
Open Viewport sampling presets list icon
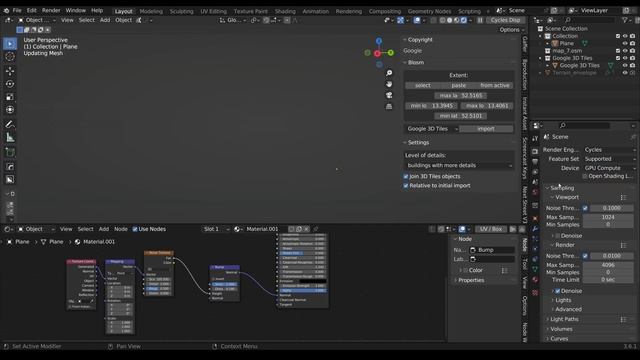point(623,198)
